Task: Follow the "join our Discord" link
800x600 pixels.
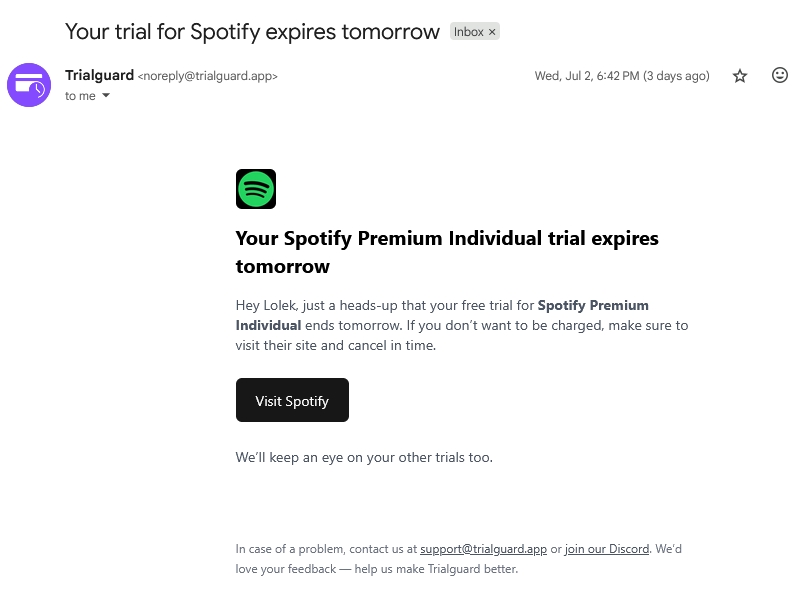Action: (607, 549)
